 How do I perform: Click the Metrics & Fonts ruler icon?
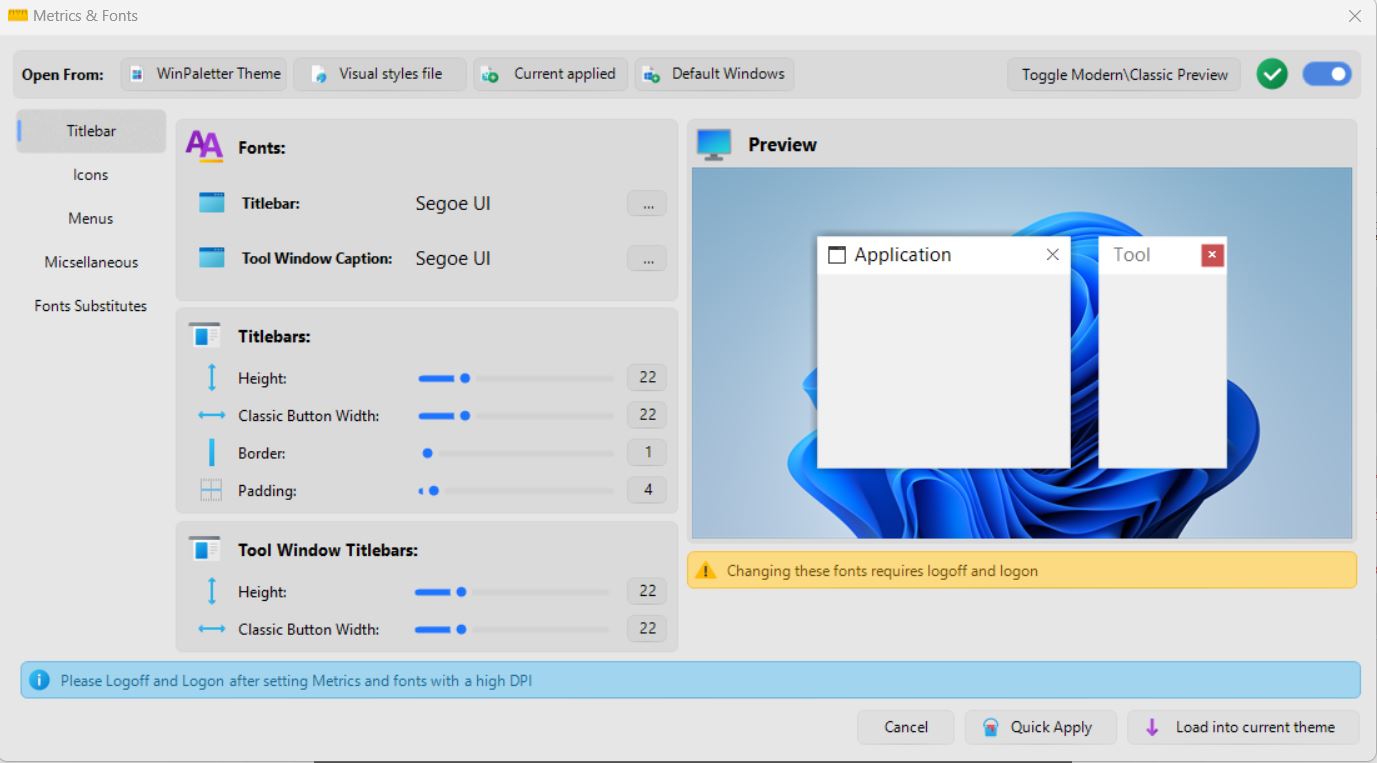coord(17,15)
